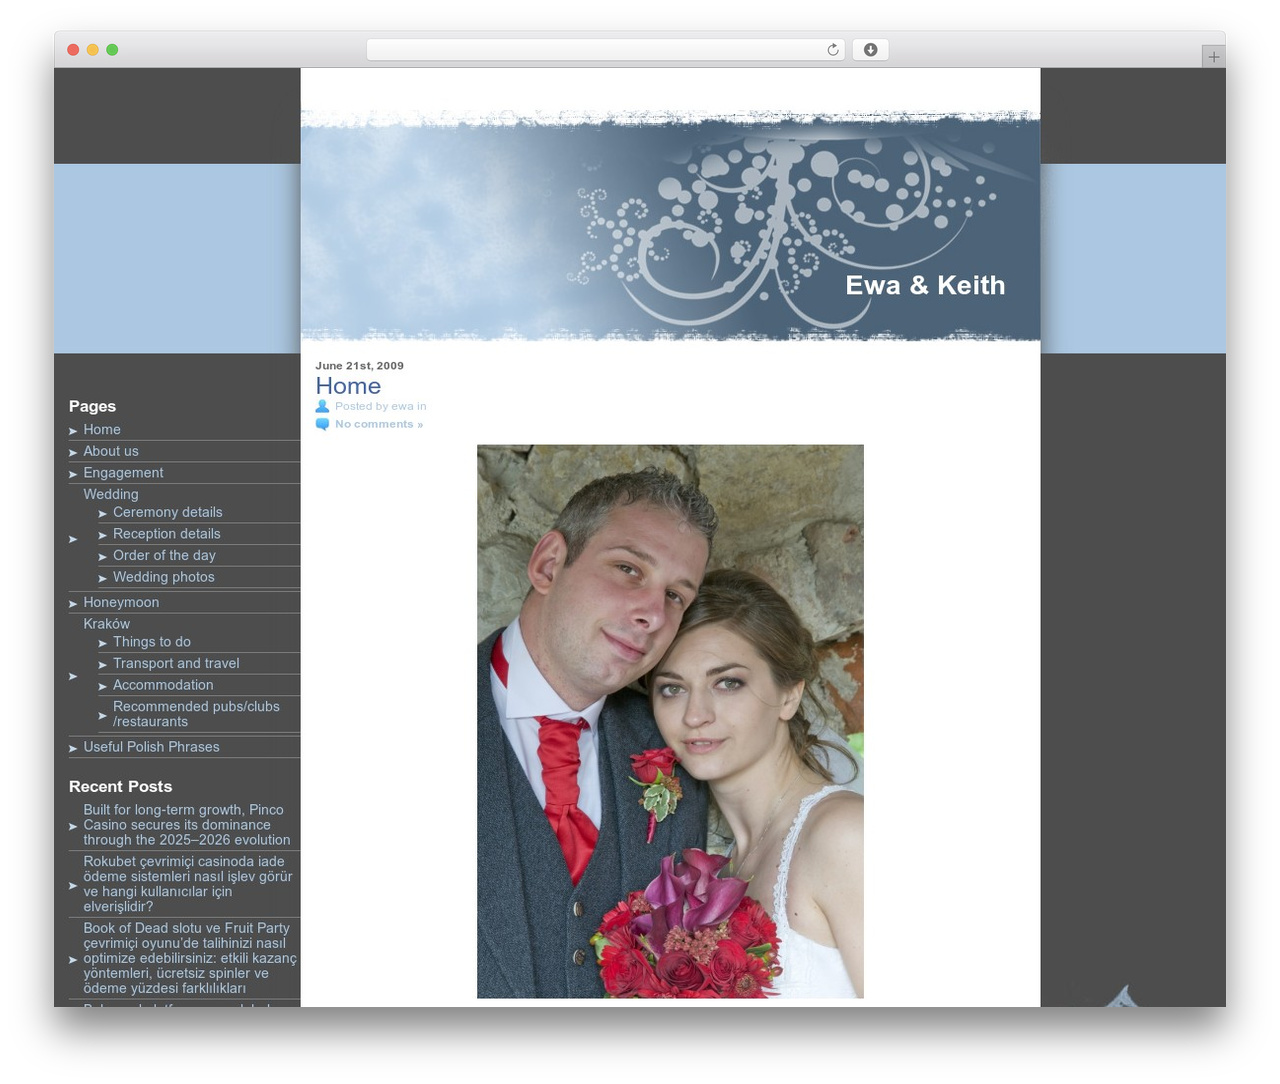Open Transport and travel page
Image resolution: width=1280 pixels, height=1084 pixels.
coord(176,663)
